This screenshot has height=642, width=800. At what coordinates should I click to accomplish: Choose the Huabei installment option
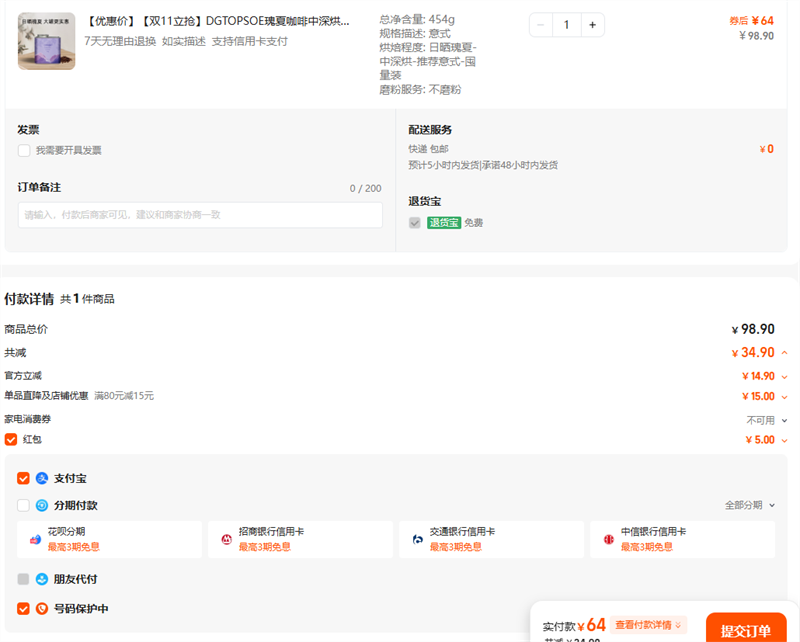tap(109, 539)
